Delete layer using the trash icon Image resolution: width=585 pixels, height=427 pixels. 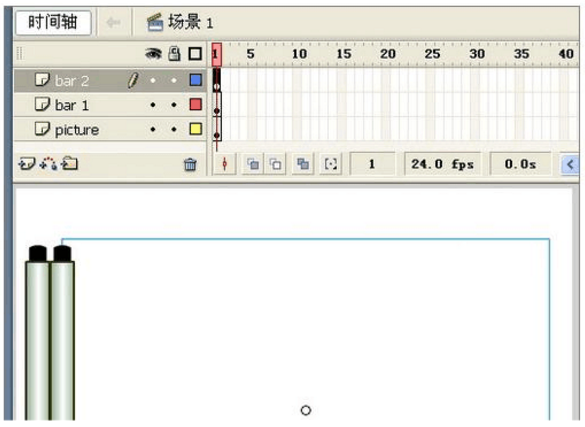click(x=190, y=164)
